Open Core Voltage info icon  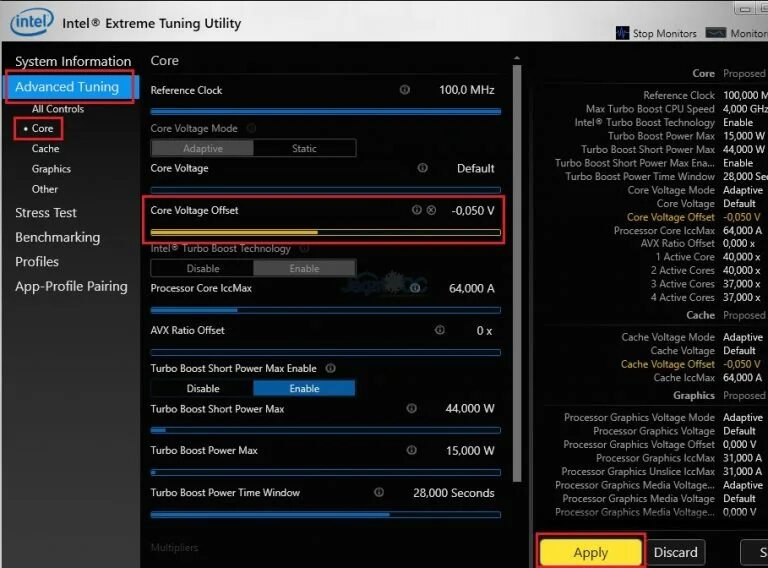(422, 168)
